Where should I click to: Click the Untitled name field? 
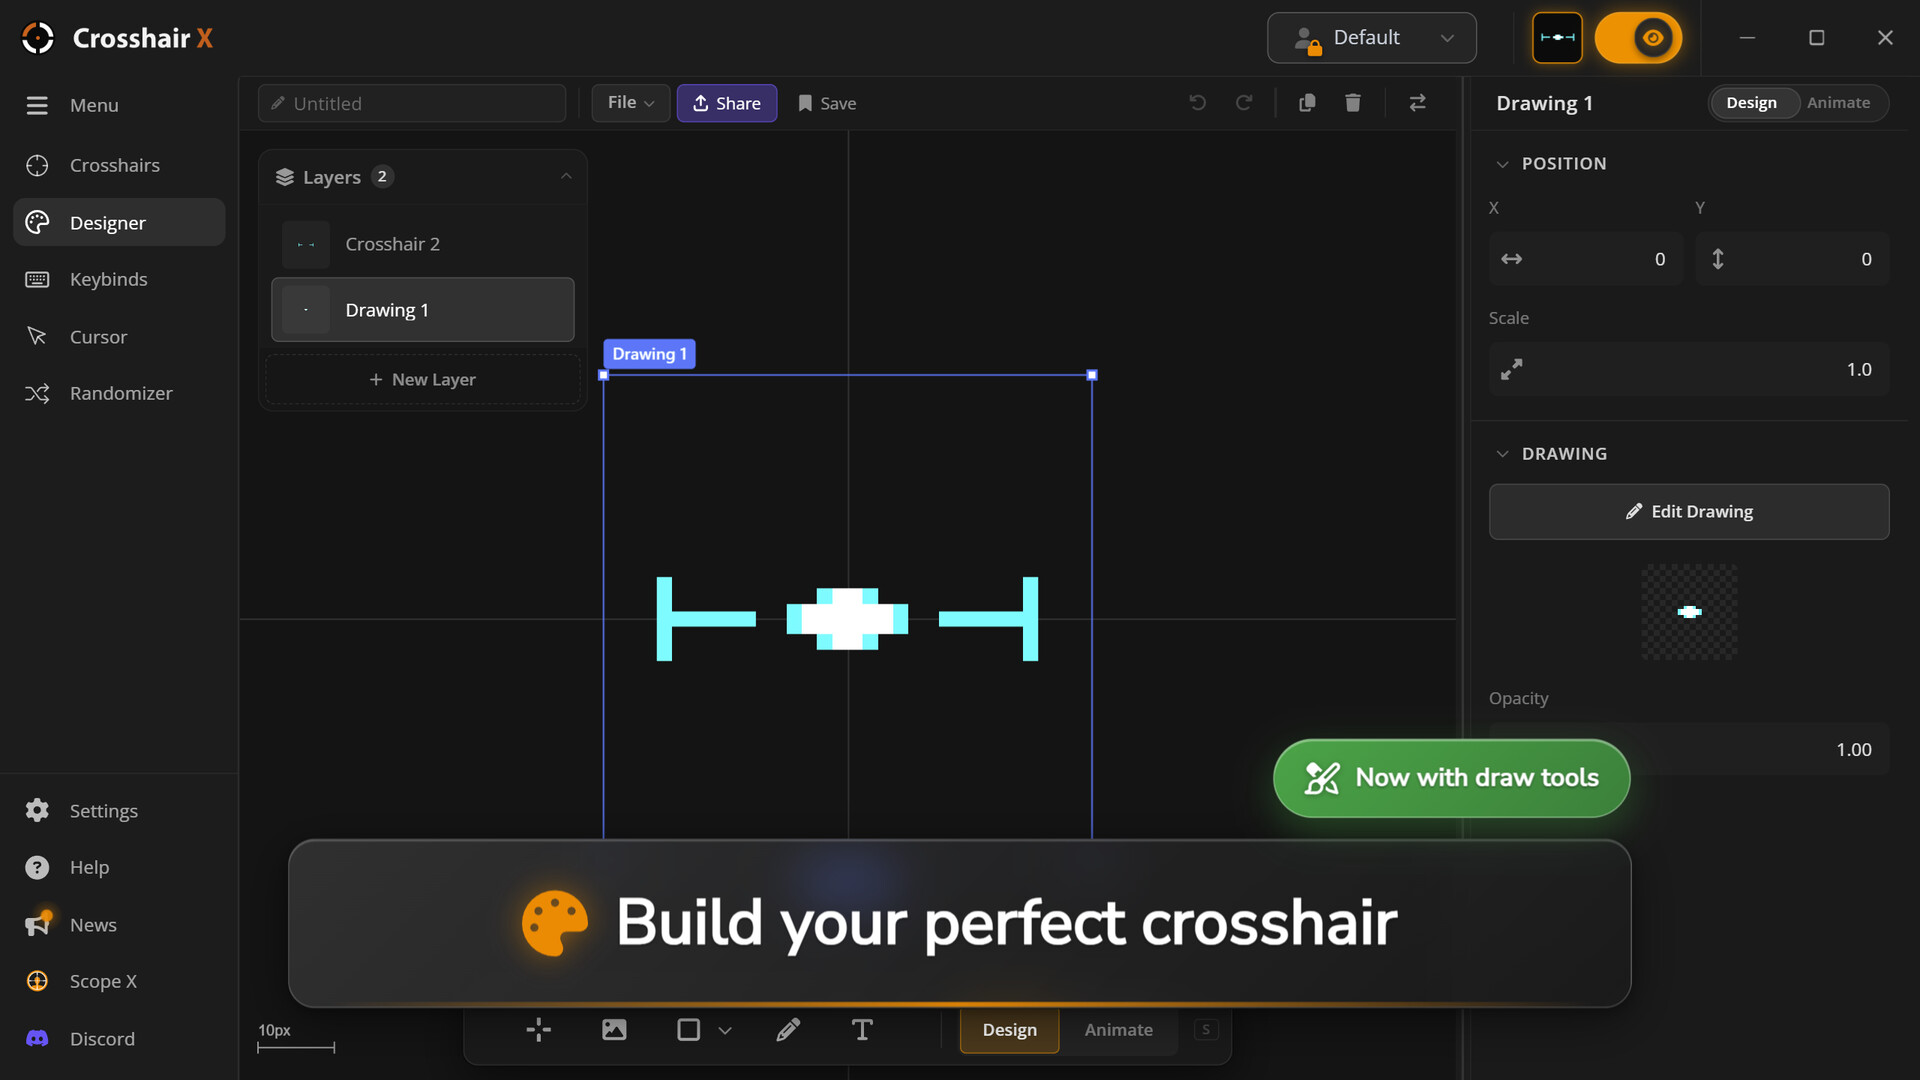coord(412,103)
